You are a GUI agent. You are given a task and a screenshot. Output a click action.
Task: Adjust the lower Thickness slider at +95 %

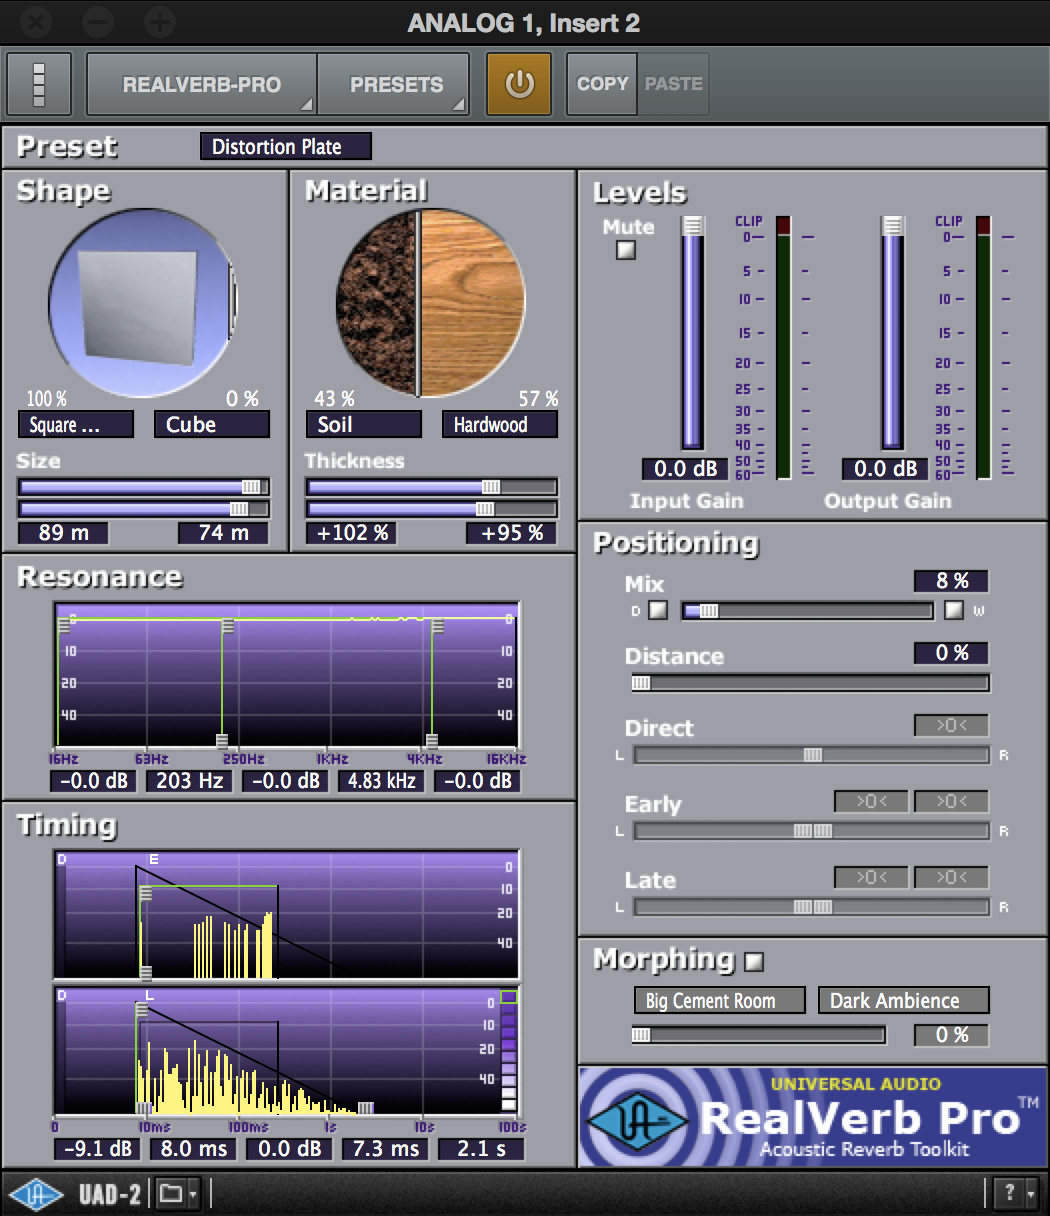tap(432, 508)
